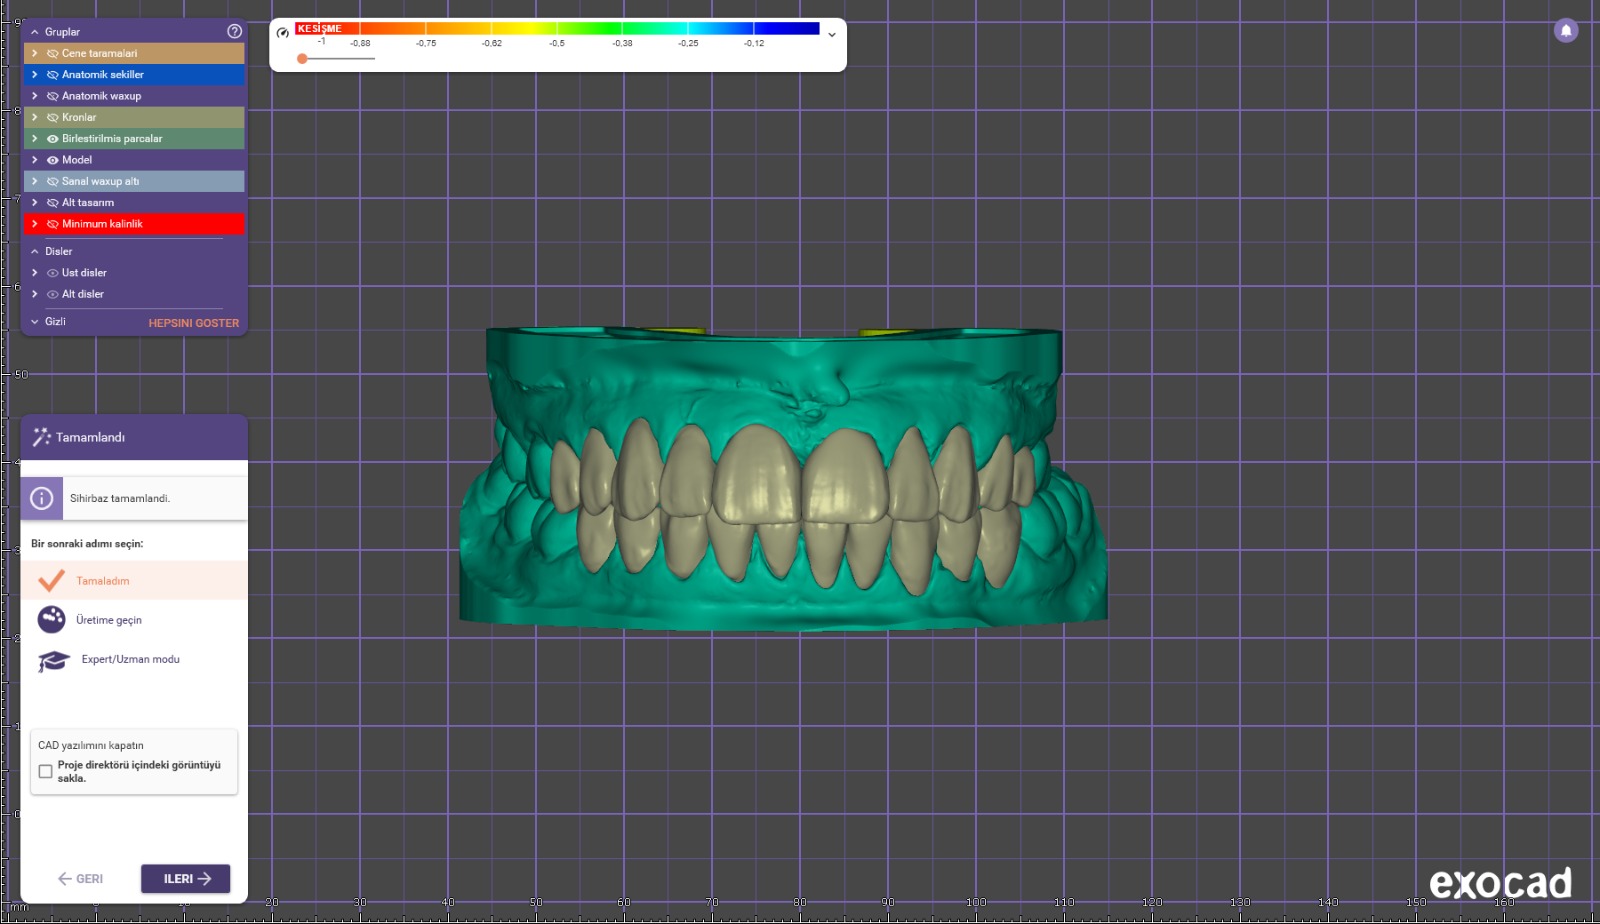Image resolution: width=1600 pixels, height=924 pixels.
Task: Enable the Proje direktörü görüntüyü sakla checkbox
Action: (x=46, y=771)
